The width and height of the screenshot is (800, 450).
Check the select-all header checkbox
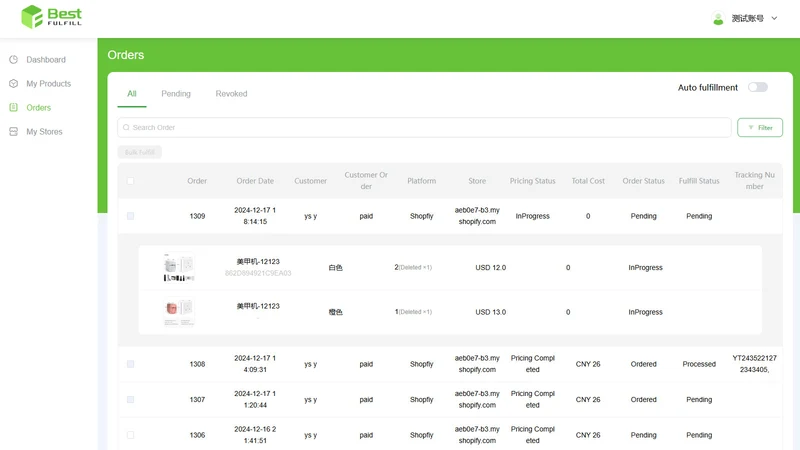coord(131,181)
